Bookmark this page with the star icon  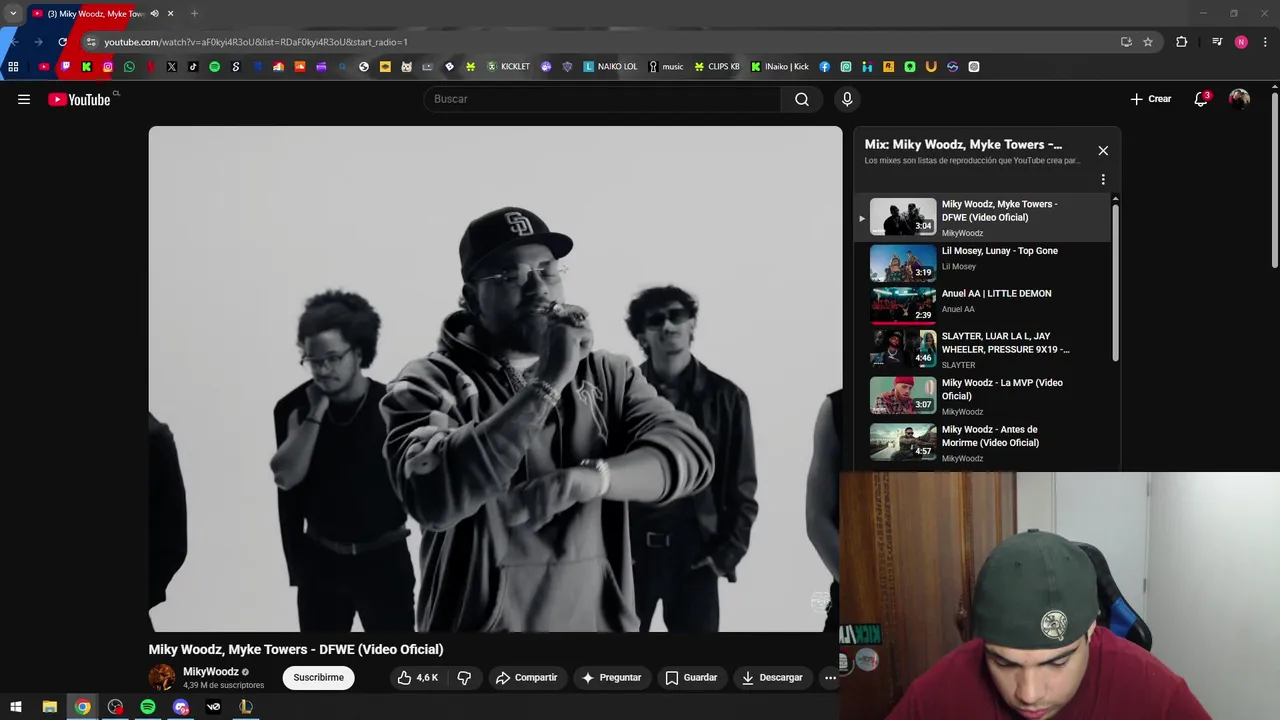1148,42
